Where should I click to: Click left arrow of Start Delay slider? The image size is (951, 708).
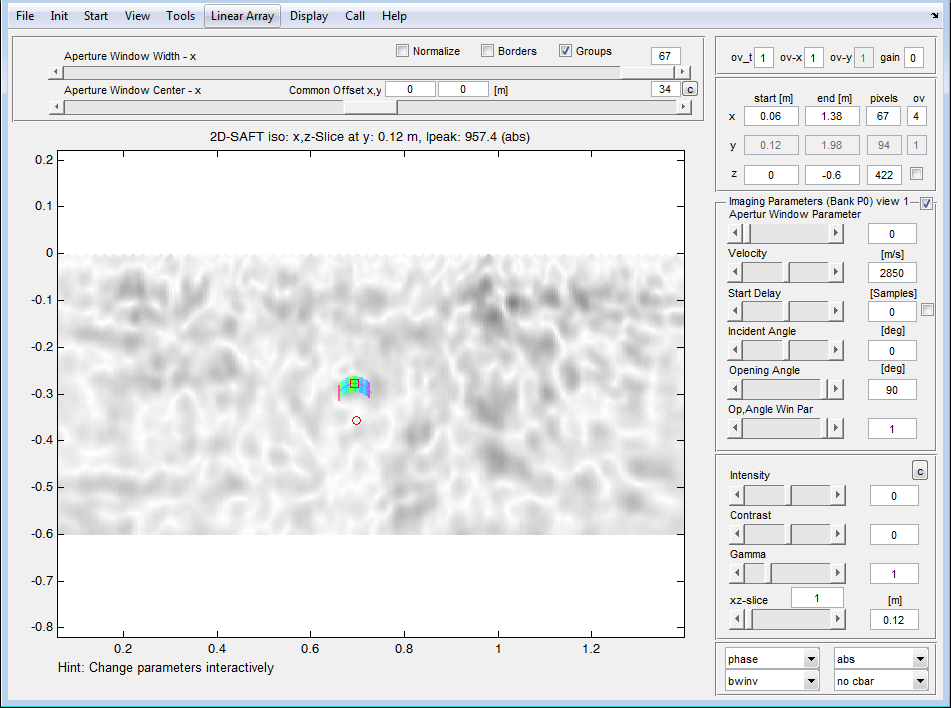point(735,311)
